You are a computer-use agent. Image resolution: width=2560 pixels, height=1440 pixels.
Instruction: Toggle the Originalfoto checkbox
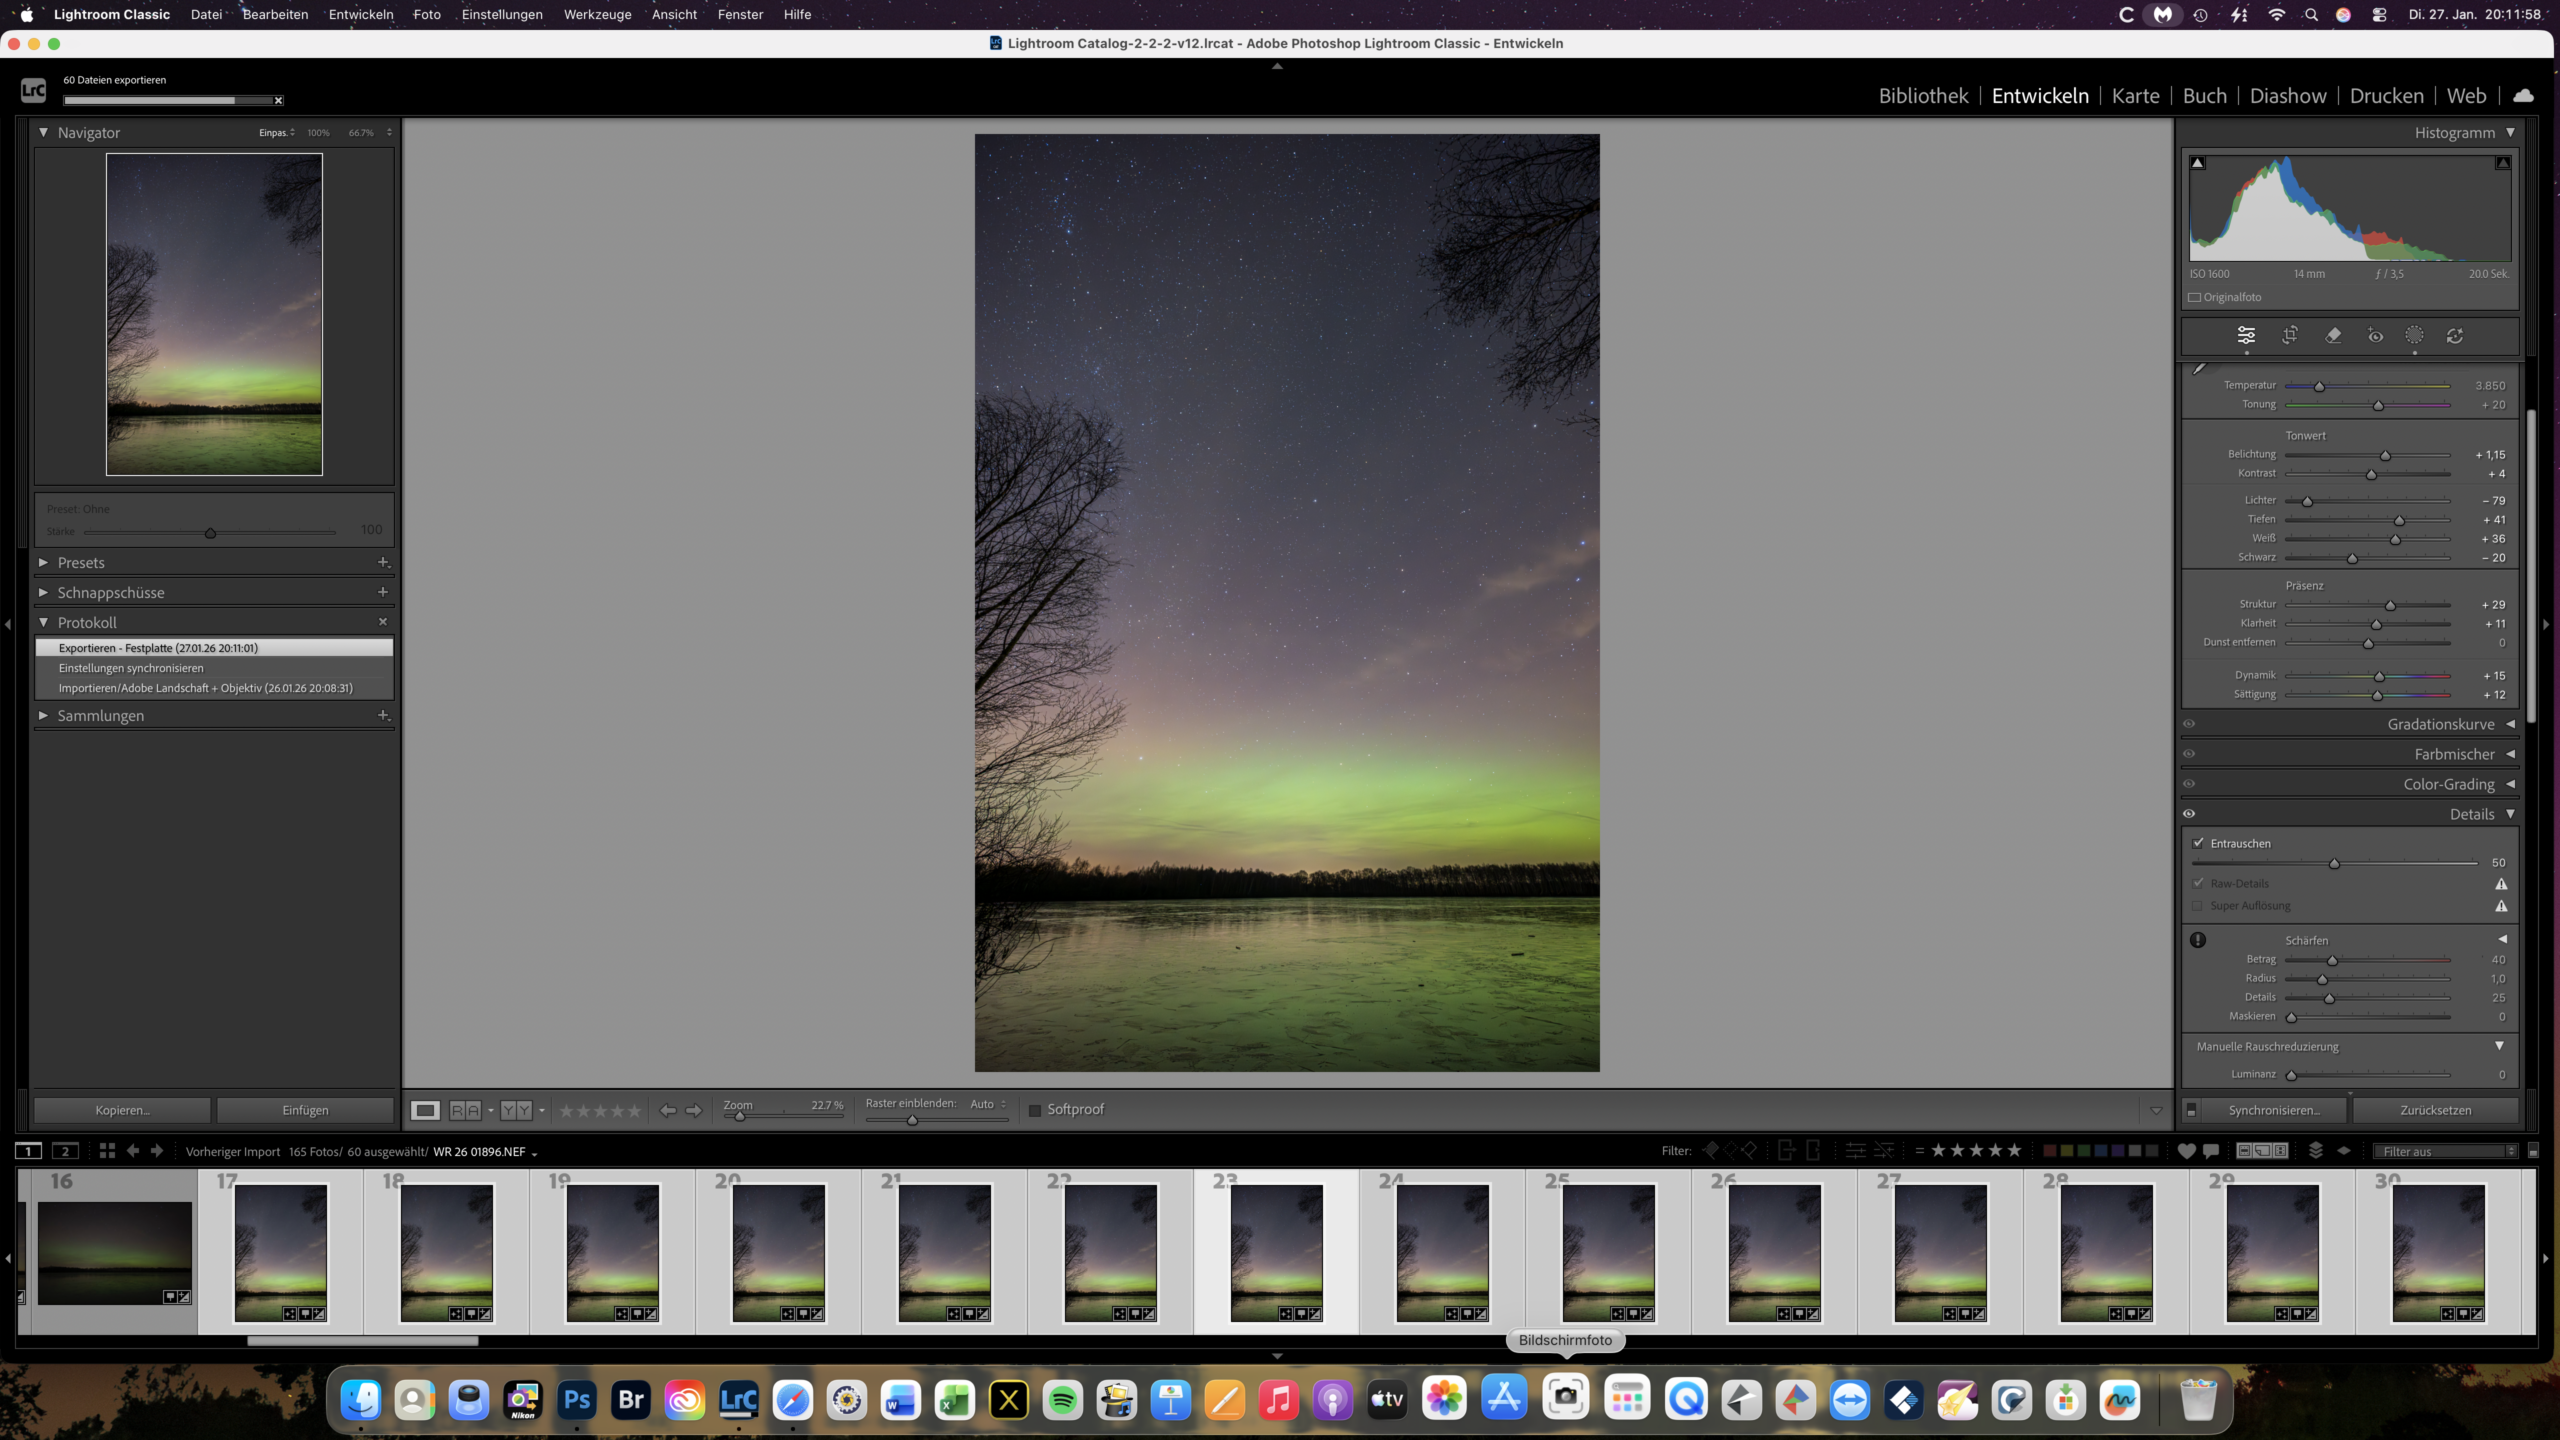point(2195,297)
